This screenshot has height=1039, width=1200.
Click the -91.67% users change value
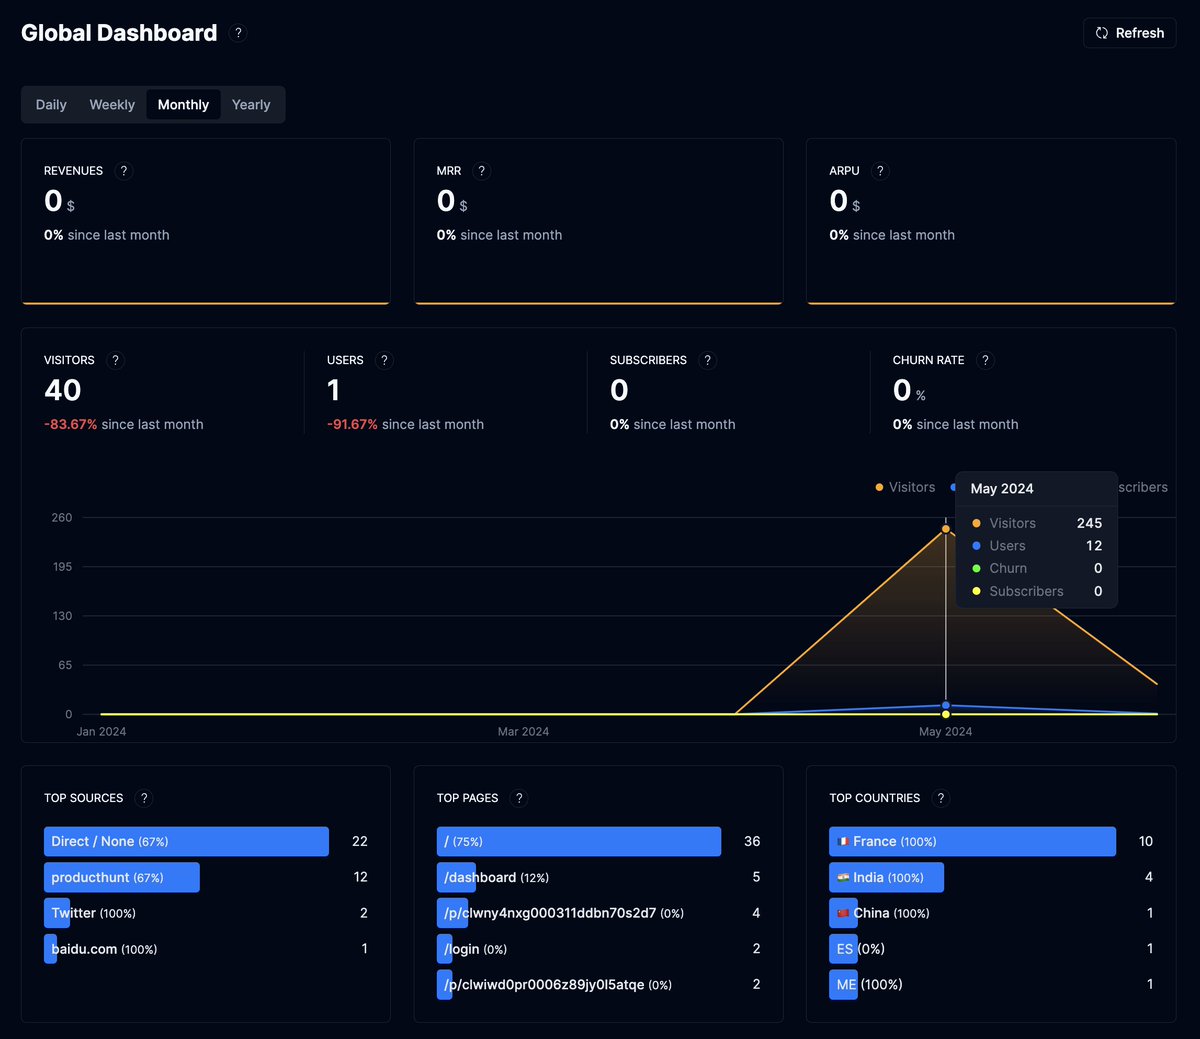click(352, 424)
